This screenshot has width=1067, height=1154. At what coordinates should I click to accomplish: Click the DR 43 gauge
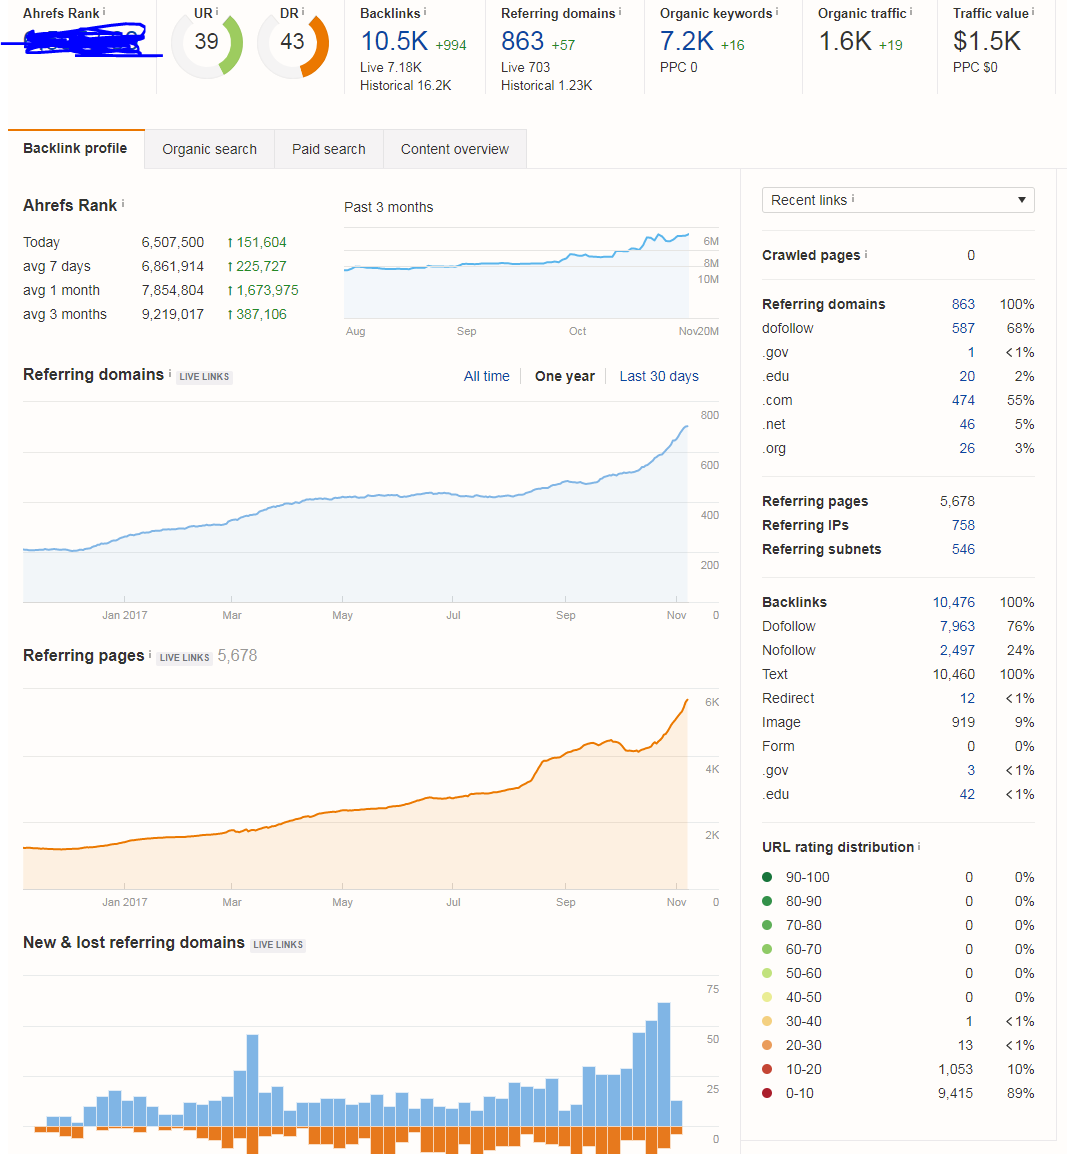coord(293,44)
